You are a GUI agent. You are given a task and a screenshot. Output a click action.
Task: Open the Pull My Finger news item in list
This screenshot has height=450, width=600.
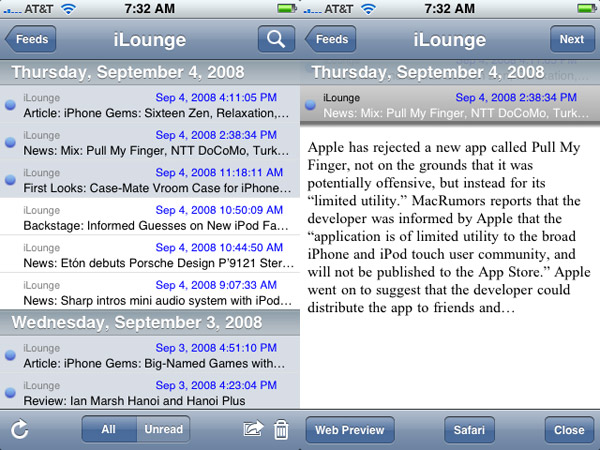150,142
